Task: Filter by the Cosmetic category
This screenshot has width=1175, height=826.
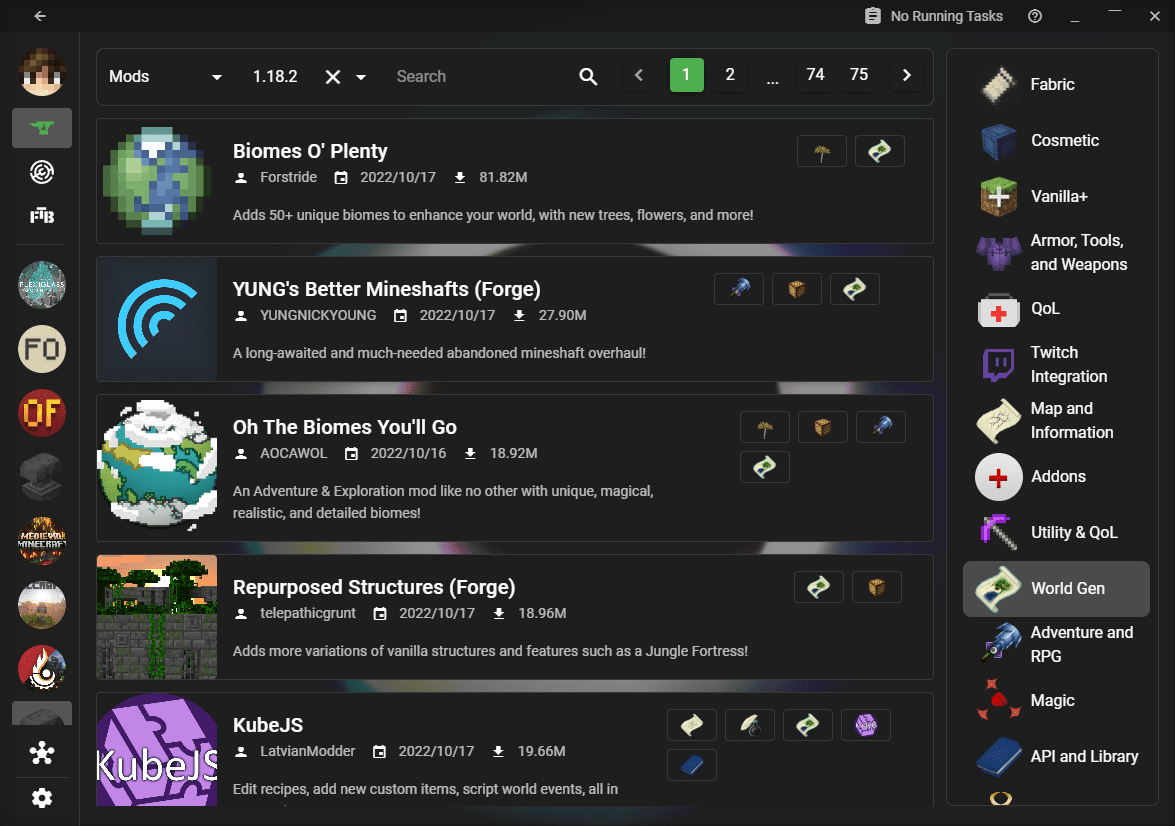Action: [x=1056, y=141]
